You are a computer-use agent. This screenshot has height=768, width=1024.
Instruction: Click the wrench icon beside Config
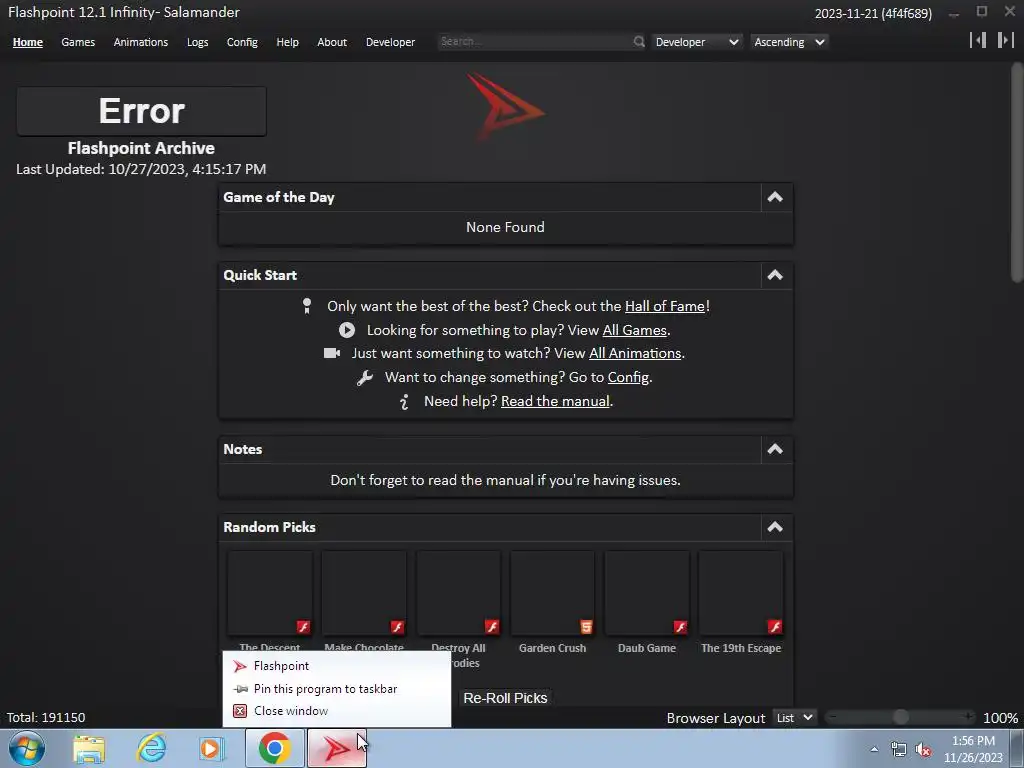[x=364, y=377]
